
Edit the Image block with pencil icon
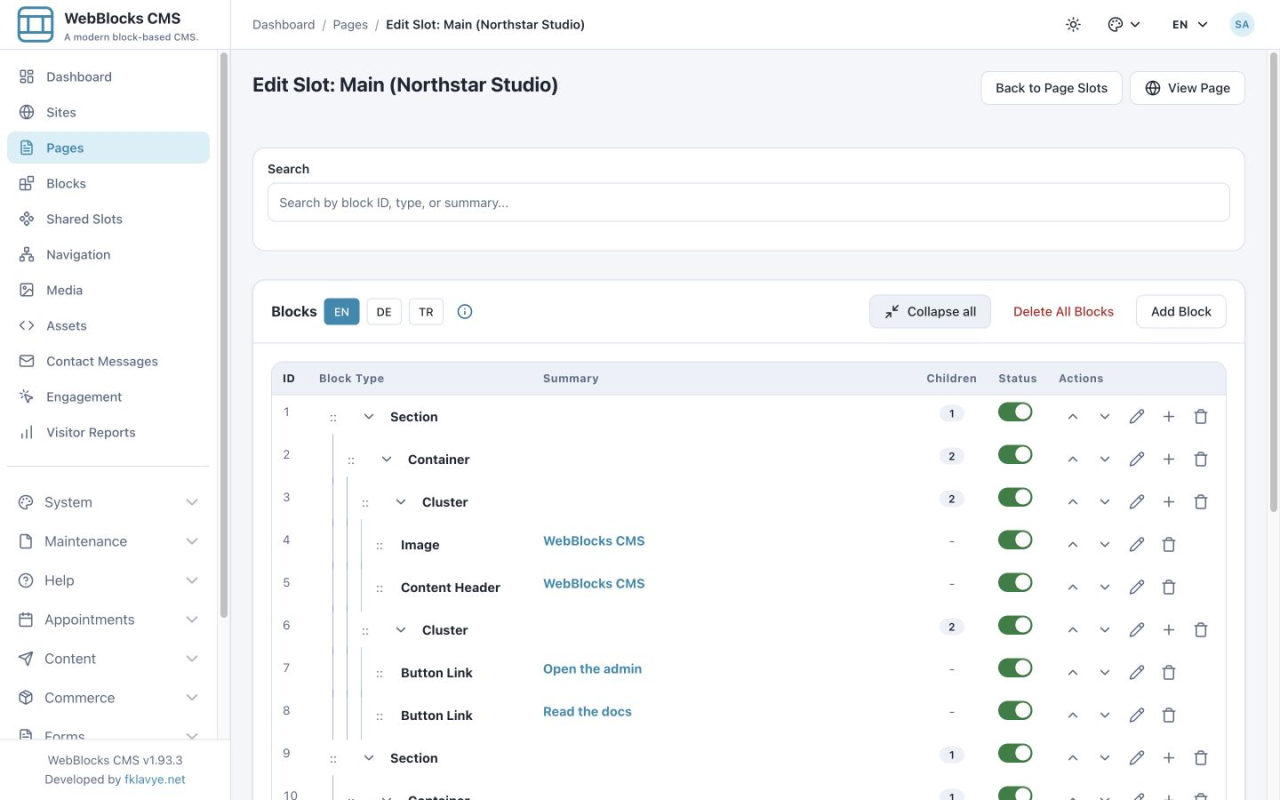click(x=1137, y=545)
